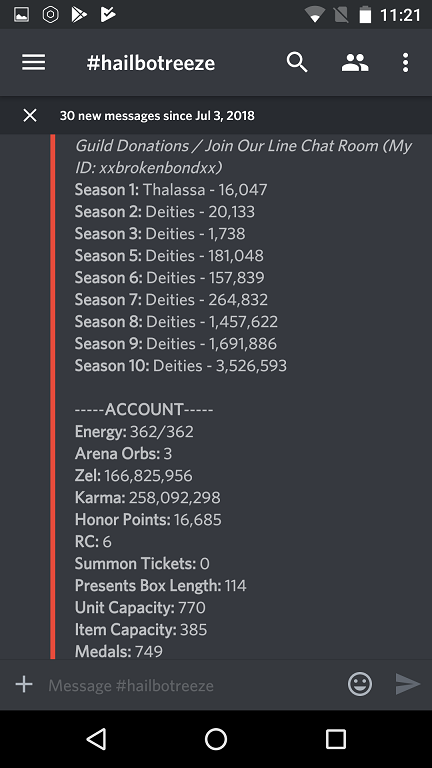Tap the Guild Donations Line Chat Room text

[243, 156]
